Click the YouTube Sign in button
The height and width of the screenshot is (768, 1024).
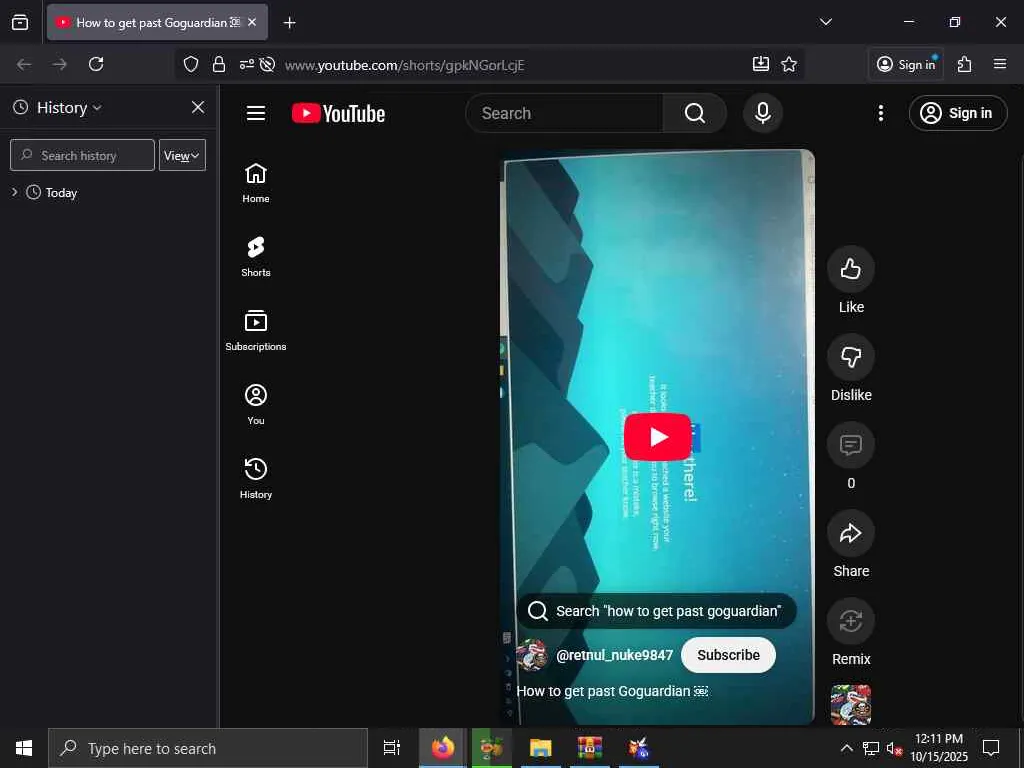pyautogui.click(x=957, y=114)
